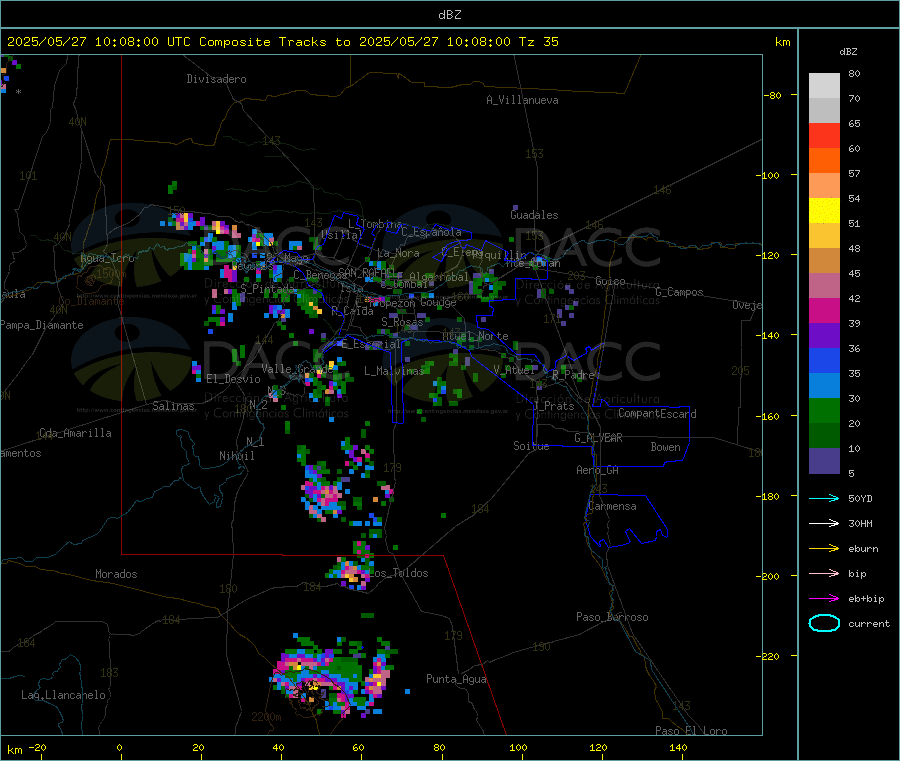Click the 80 dBZ white color swatch
The height and width of the screenshot is (761, 900).
[824, 86]
